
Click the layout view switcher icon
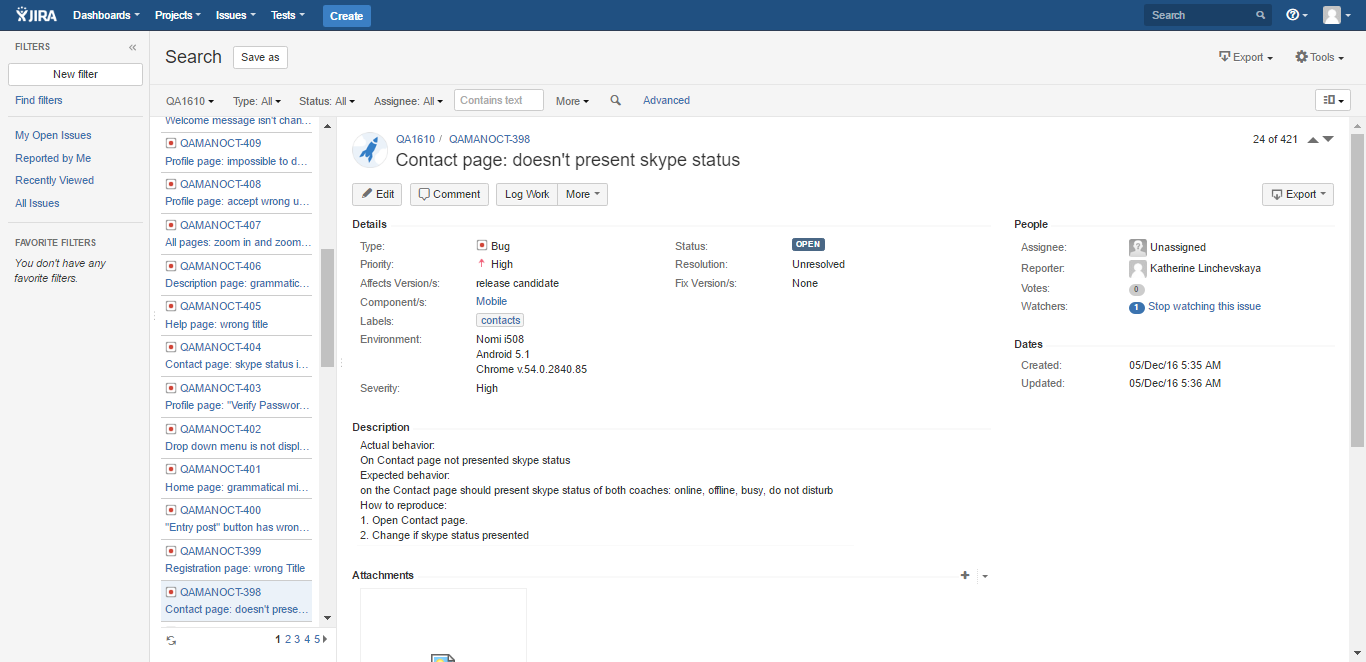pos(1332,100)
